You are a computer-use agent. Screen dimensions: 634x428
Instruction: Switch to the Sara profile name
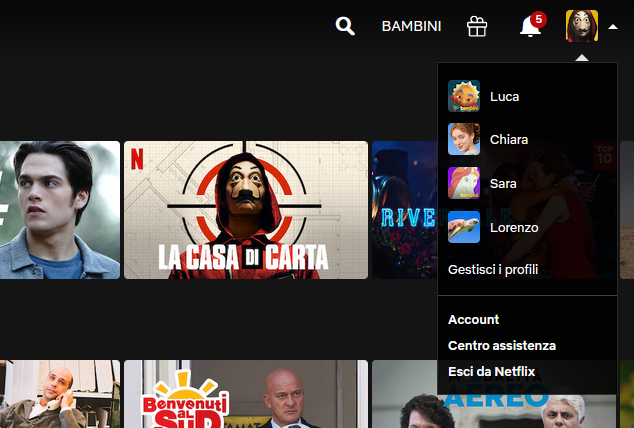click(503, 184)
